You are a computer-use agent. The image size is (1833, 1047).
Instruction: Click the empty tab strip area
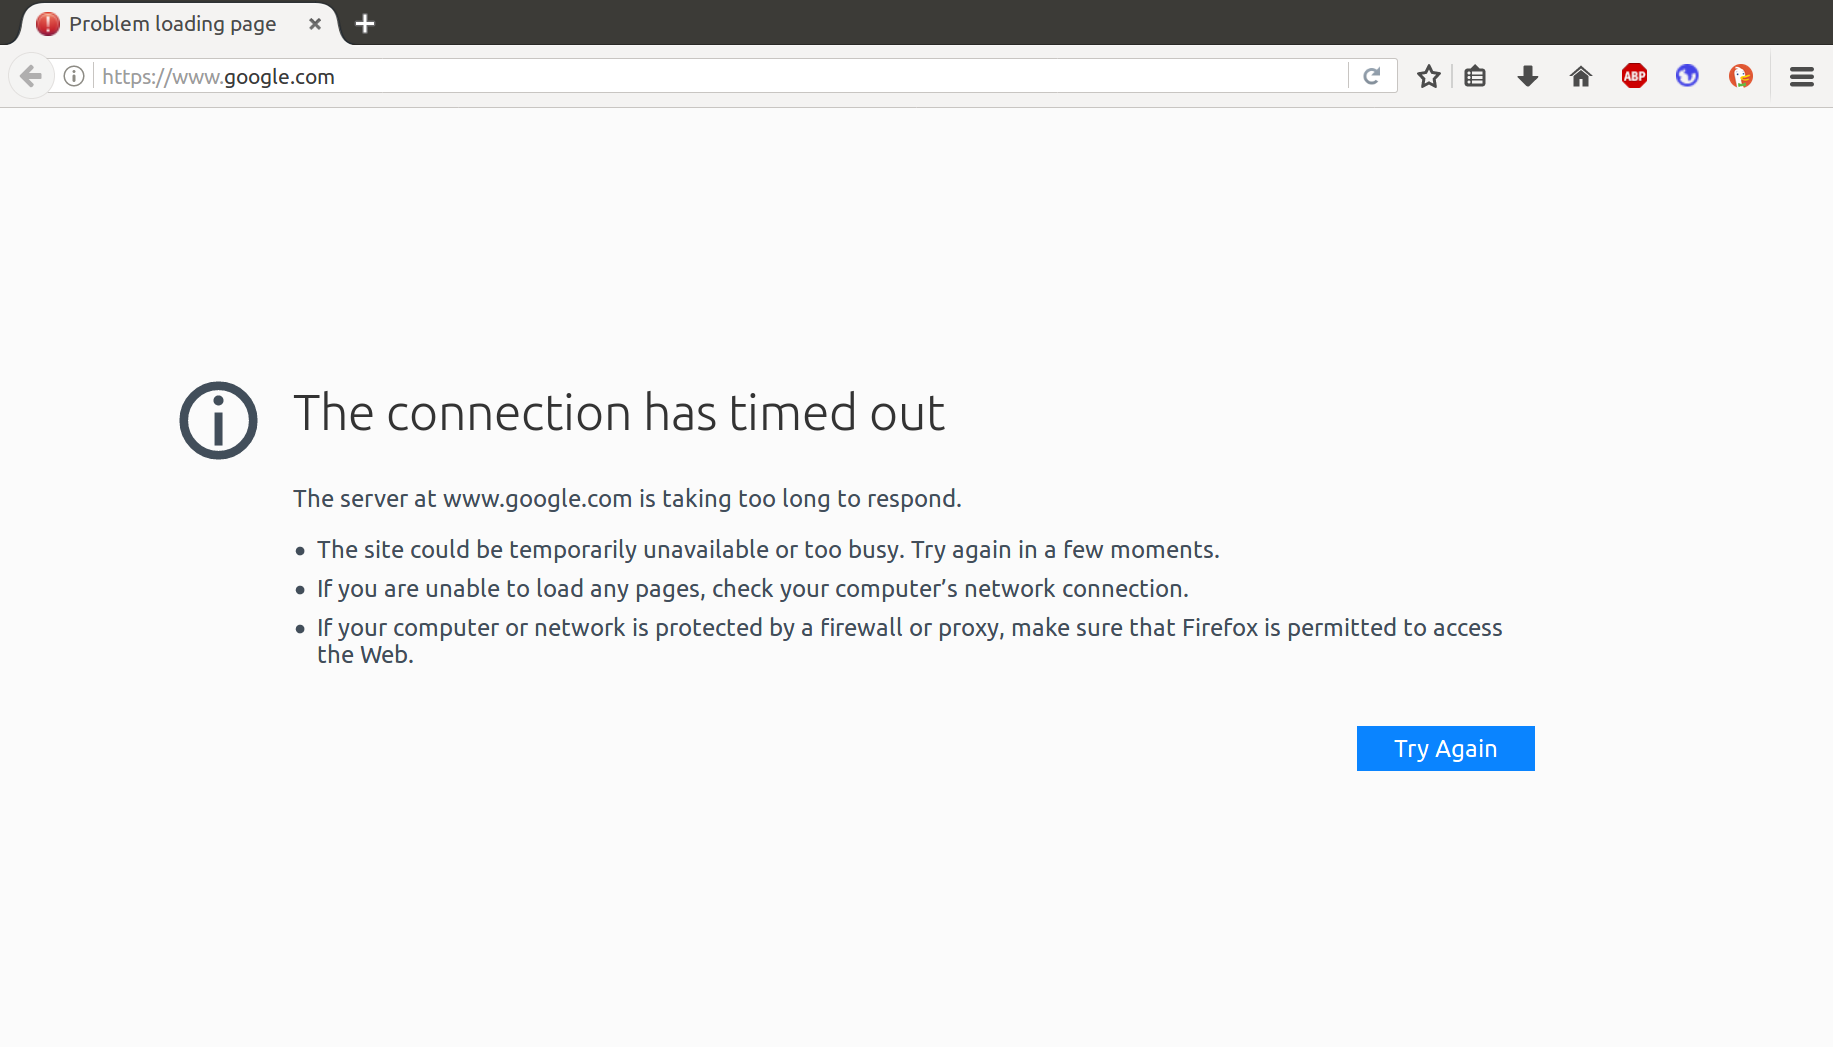(x=900, y=23)
